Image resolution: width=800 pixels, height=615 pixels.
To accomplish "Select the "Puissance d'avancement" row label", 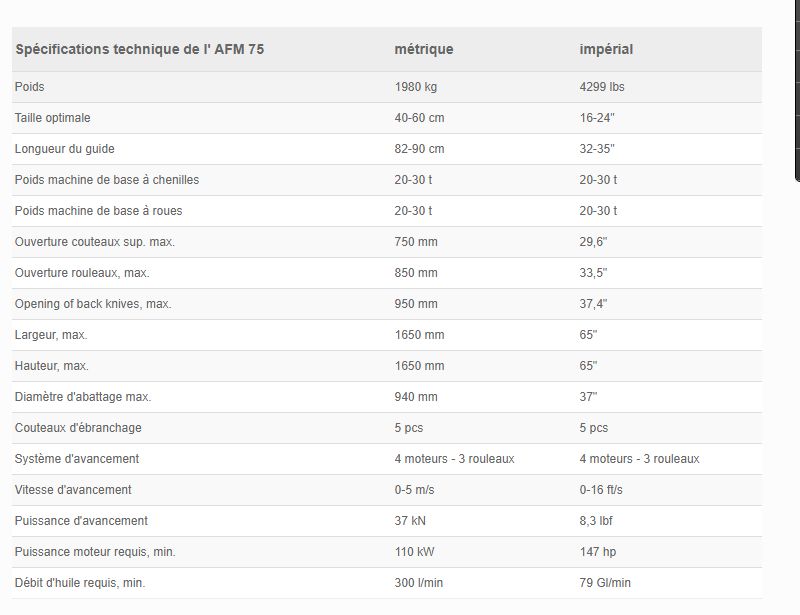I will 81,521.
